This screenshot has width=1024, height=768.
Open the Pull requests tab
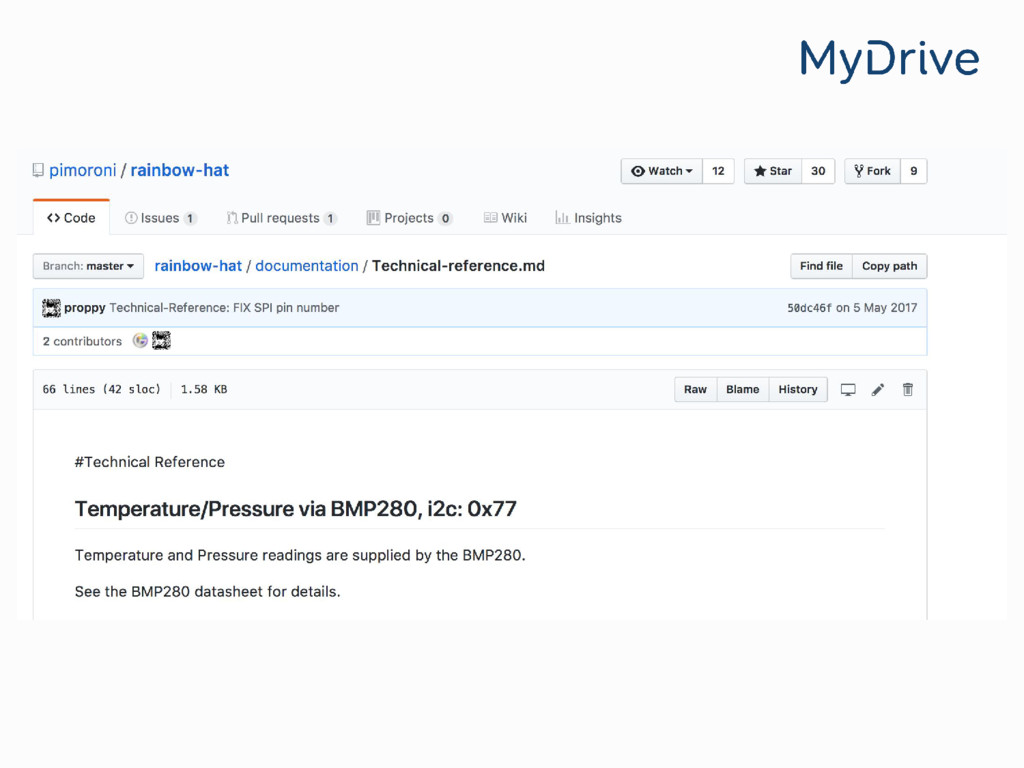click(x=281, y=218)
